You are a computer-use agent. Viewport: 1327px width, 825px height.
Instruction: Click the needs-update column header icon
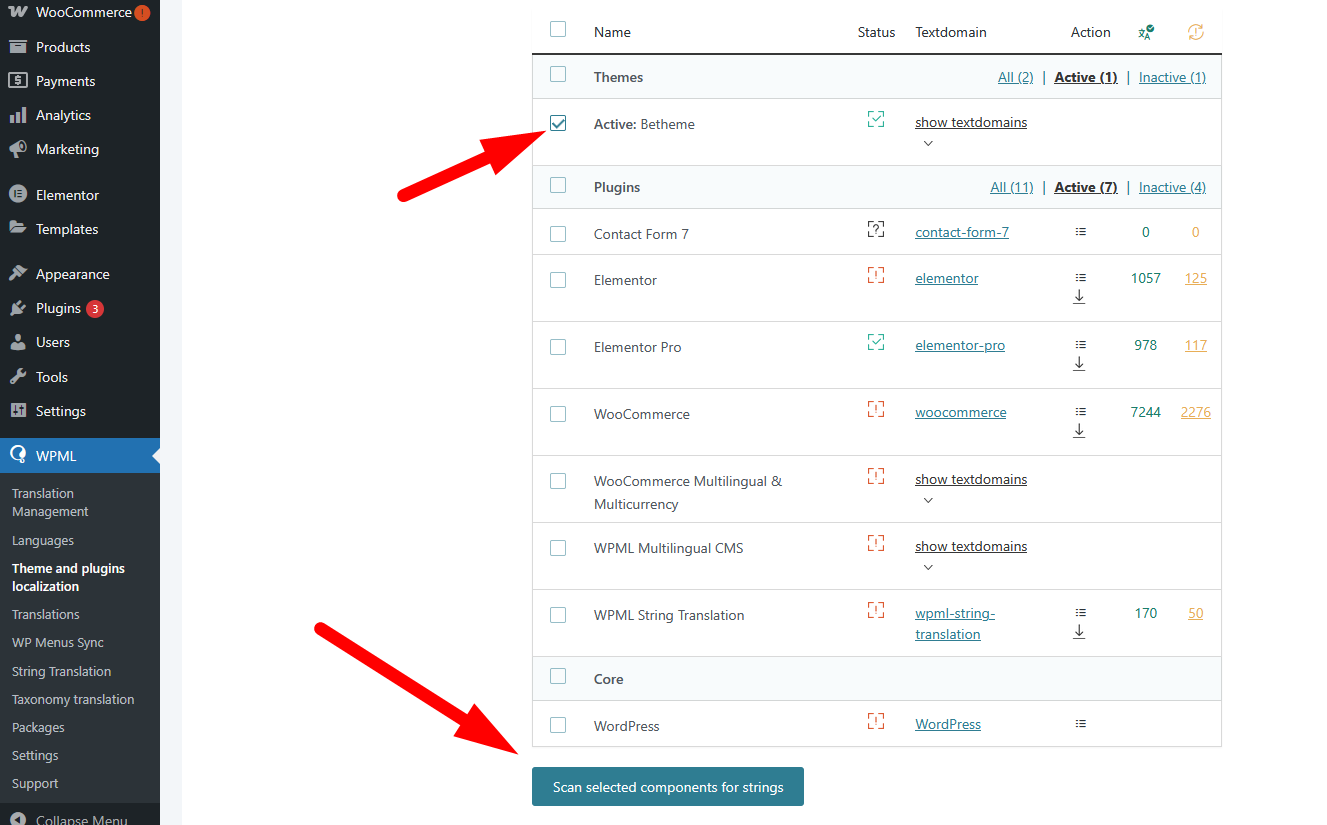[1196, 32]
